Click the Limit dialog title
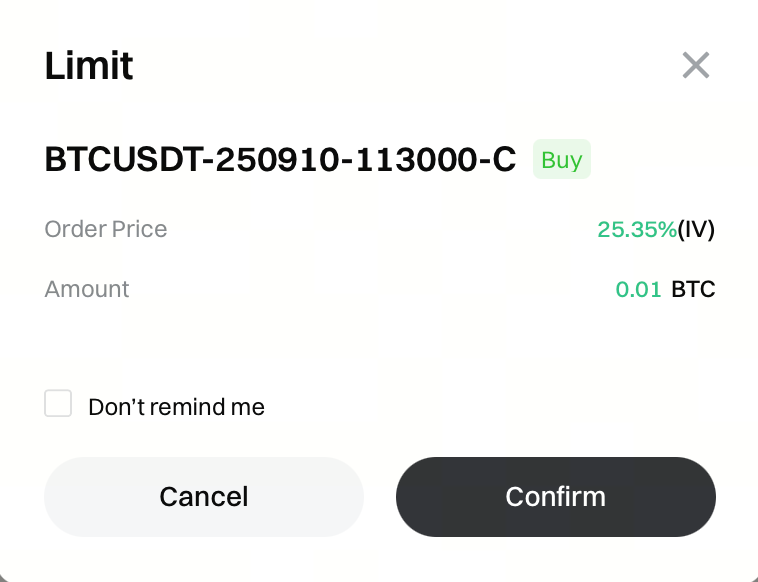 point(89,66)
